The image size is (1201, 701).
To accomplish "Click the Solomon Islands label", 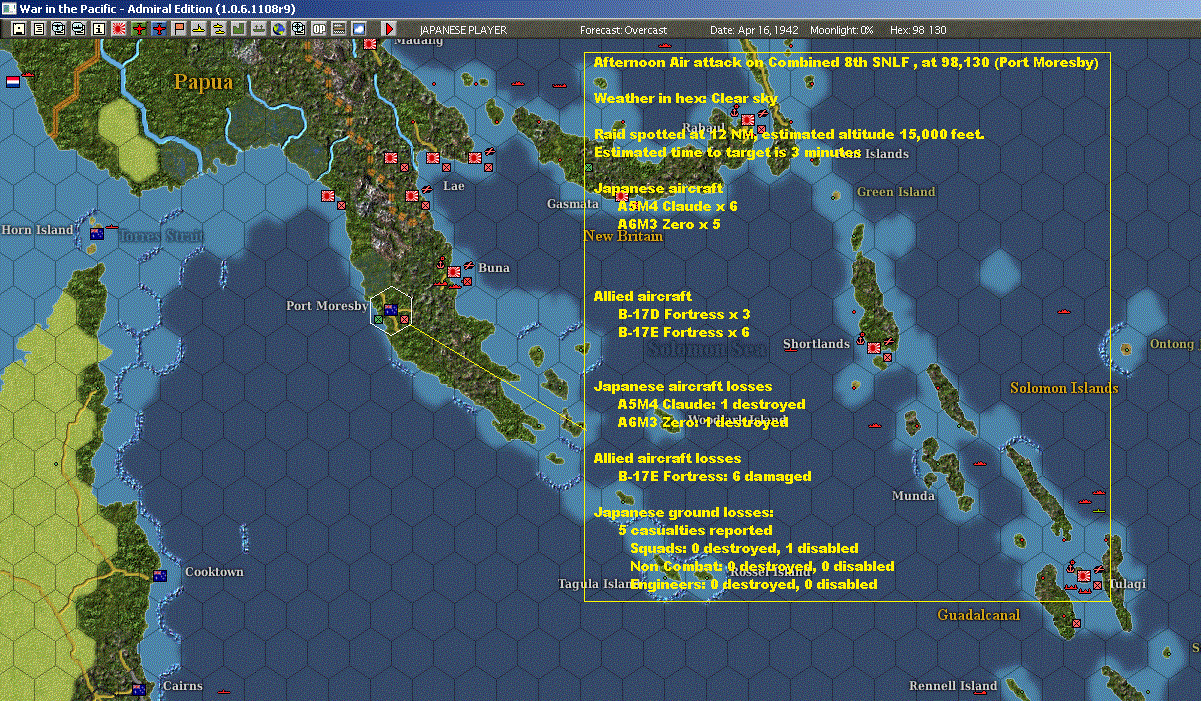I will click(x=1064, y=388).
